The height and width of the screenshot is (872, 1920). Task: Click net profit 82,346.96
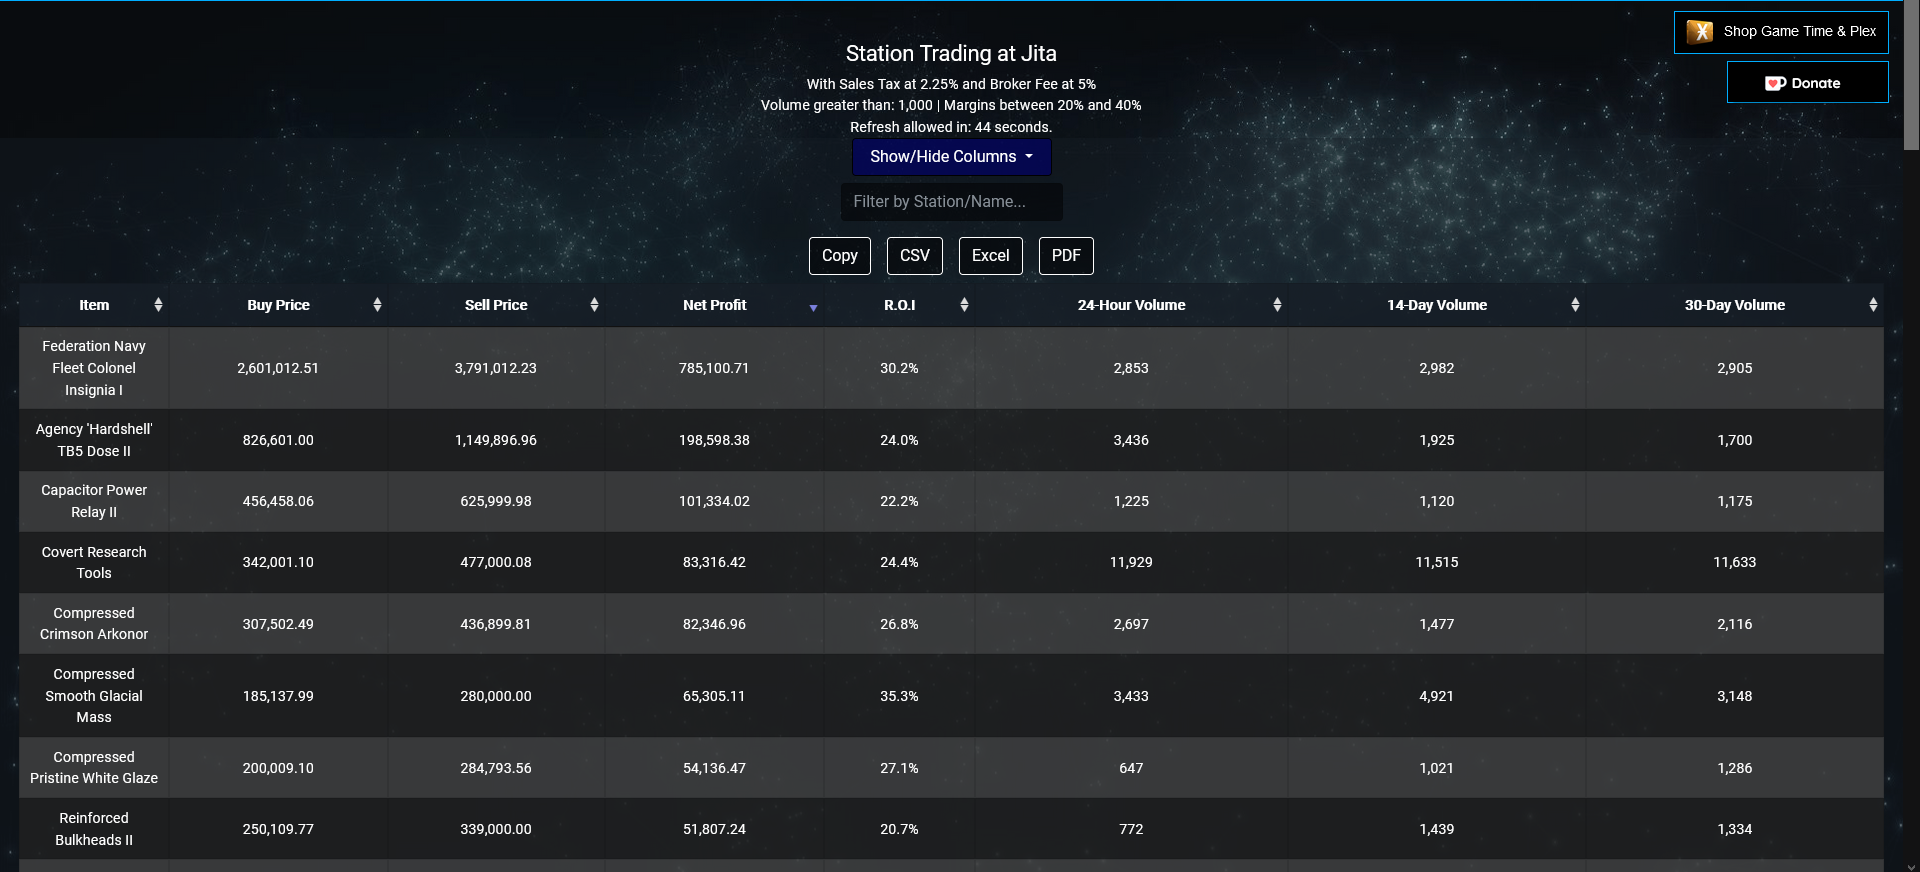[x=714, y=624]
